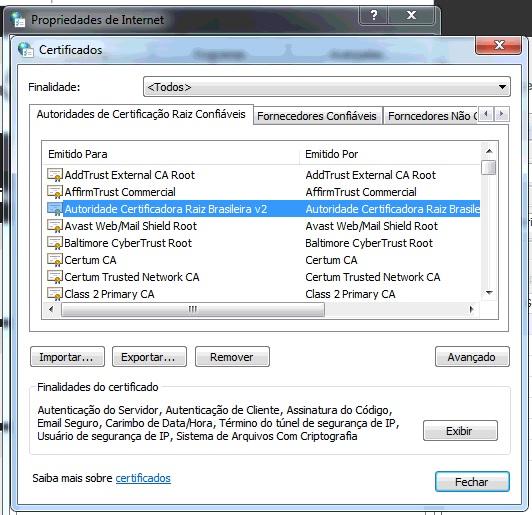Click the Exportar... button
The height and width of the screenshot is (515, 532).
(x=149, y=357)
